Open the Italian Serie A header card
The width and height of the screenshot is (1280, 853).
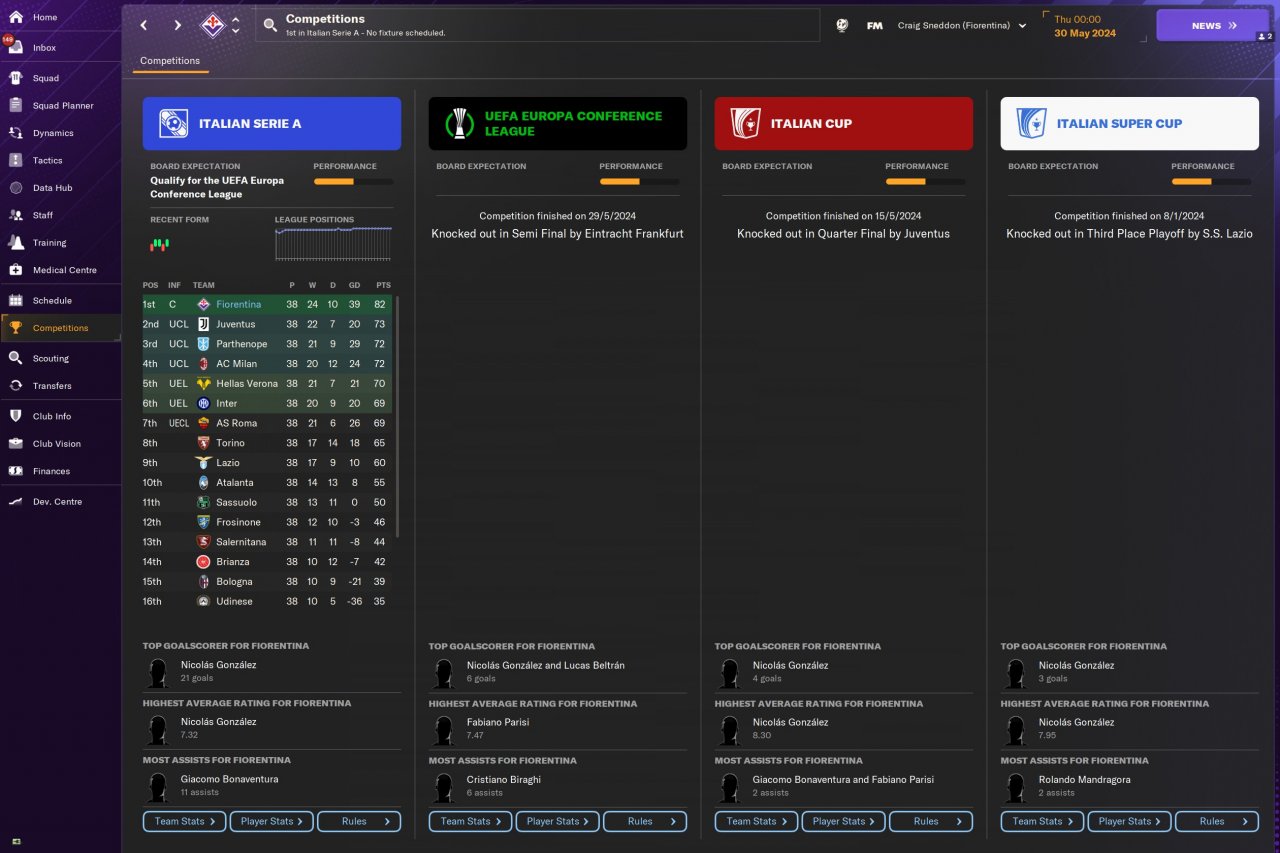[272, 123]
